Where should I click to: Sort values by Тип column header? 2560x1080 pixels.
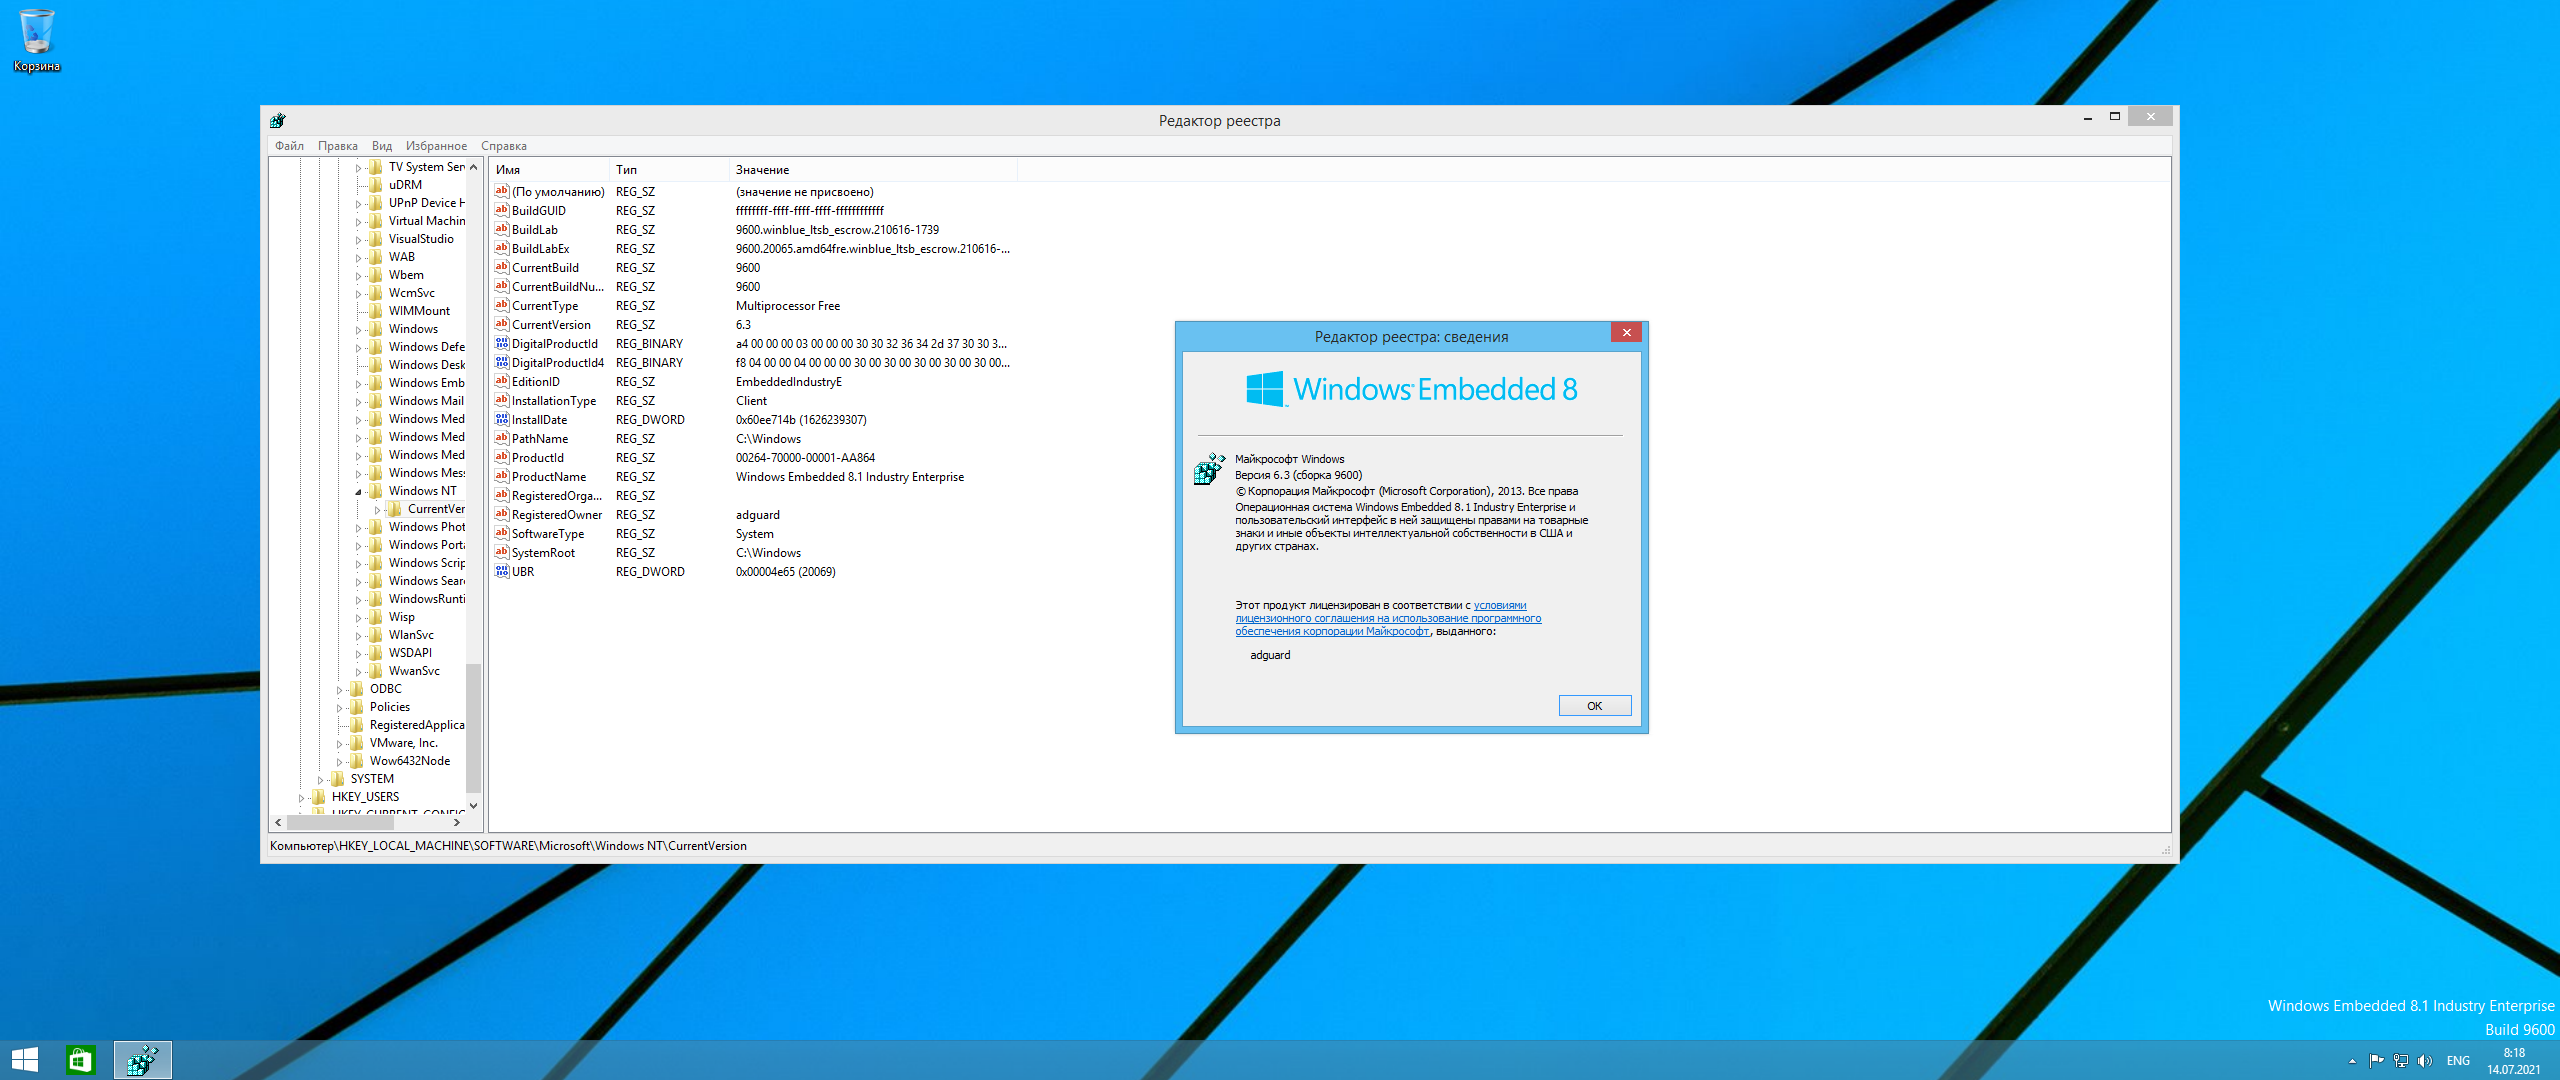tap(669, 170)
